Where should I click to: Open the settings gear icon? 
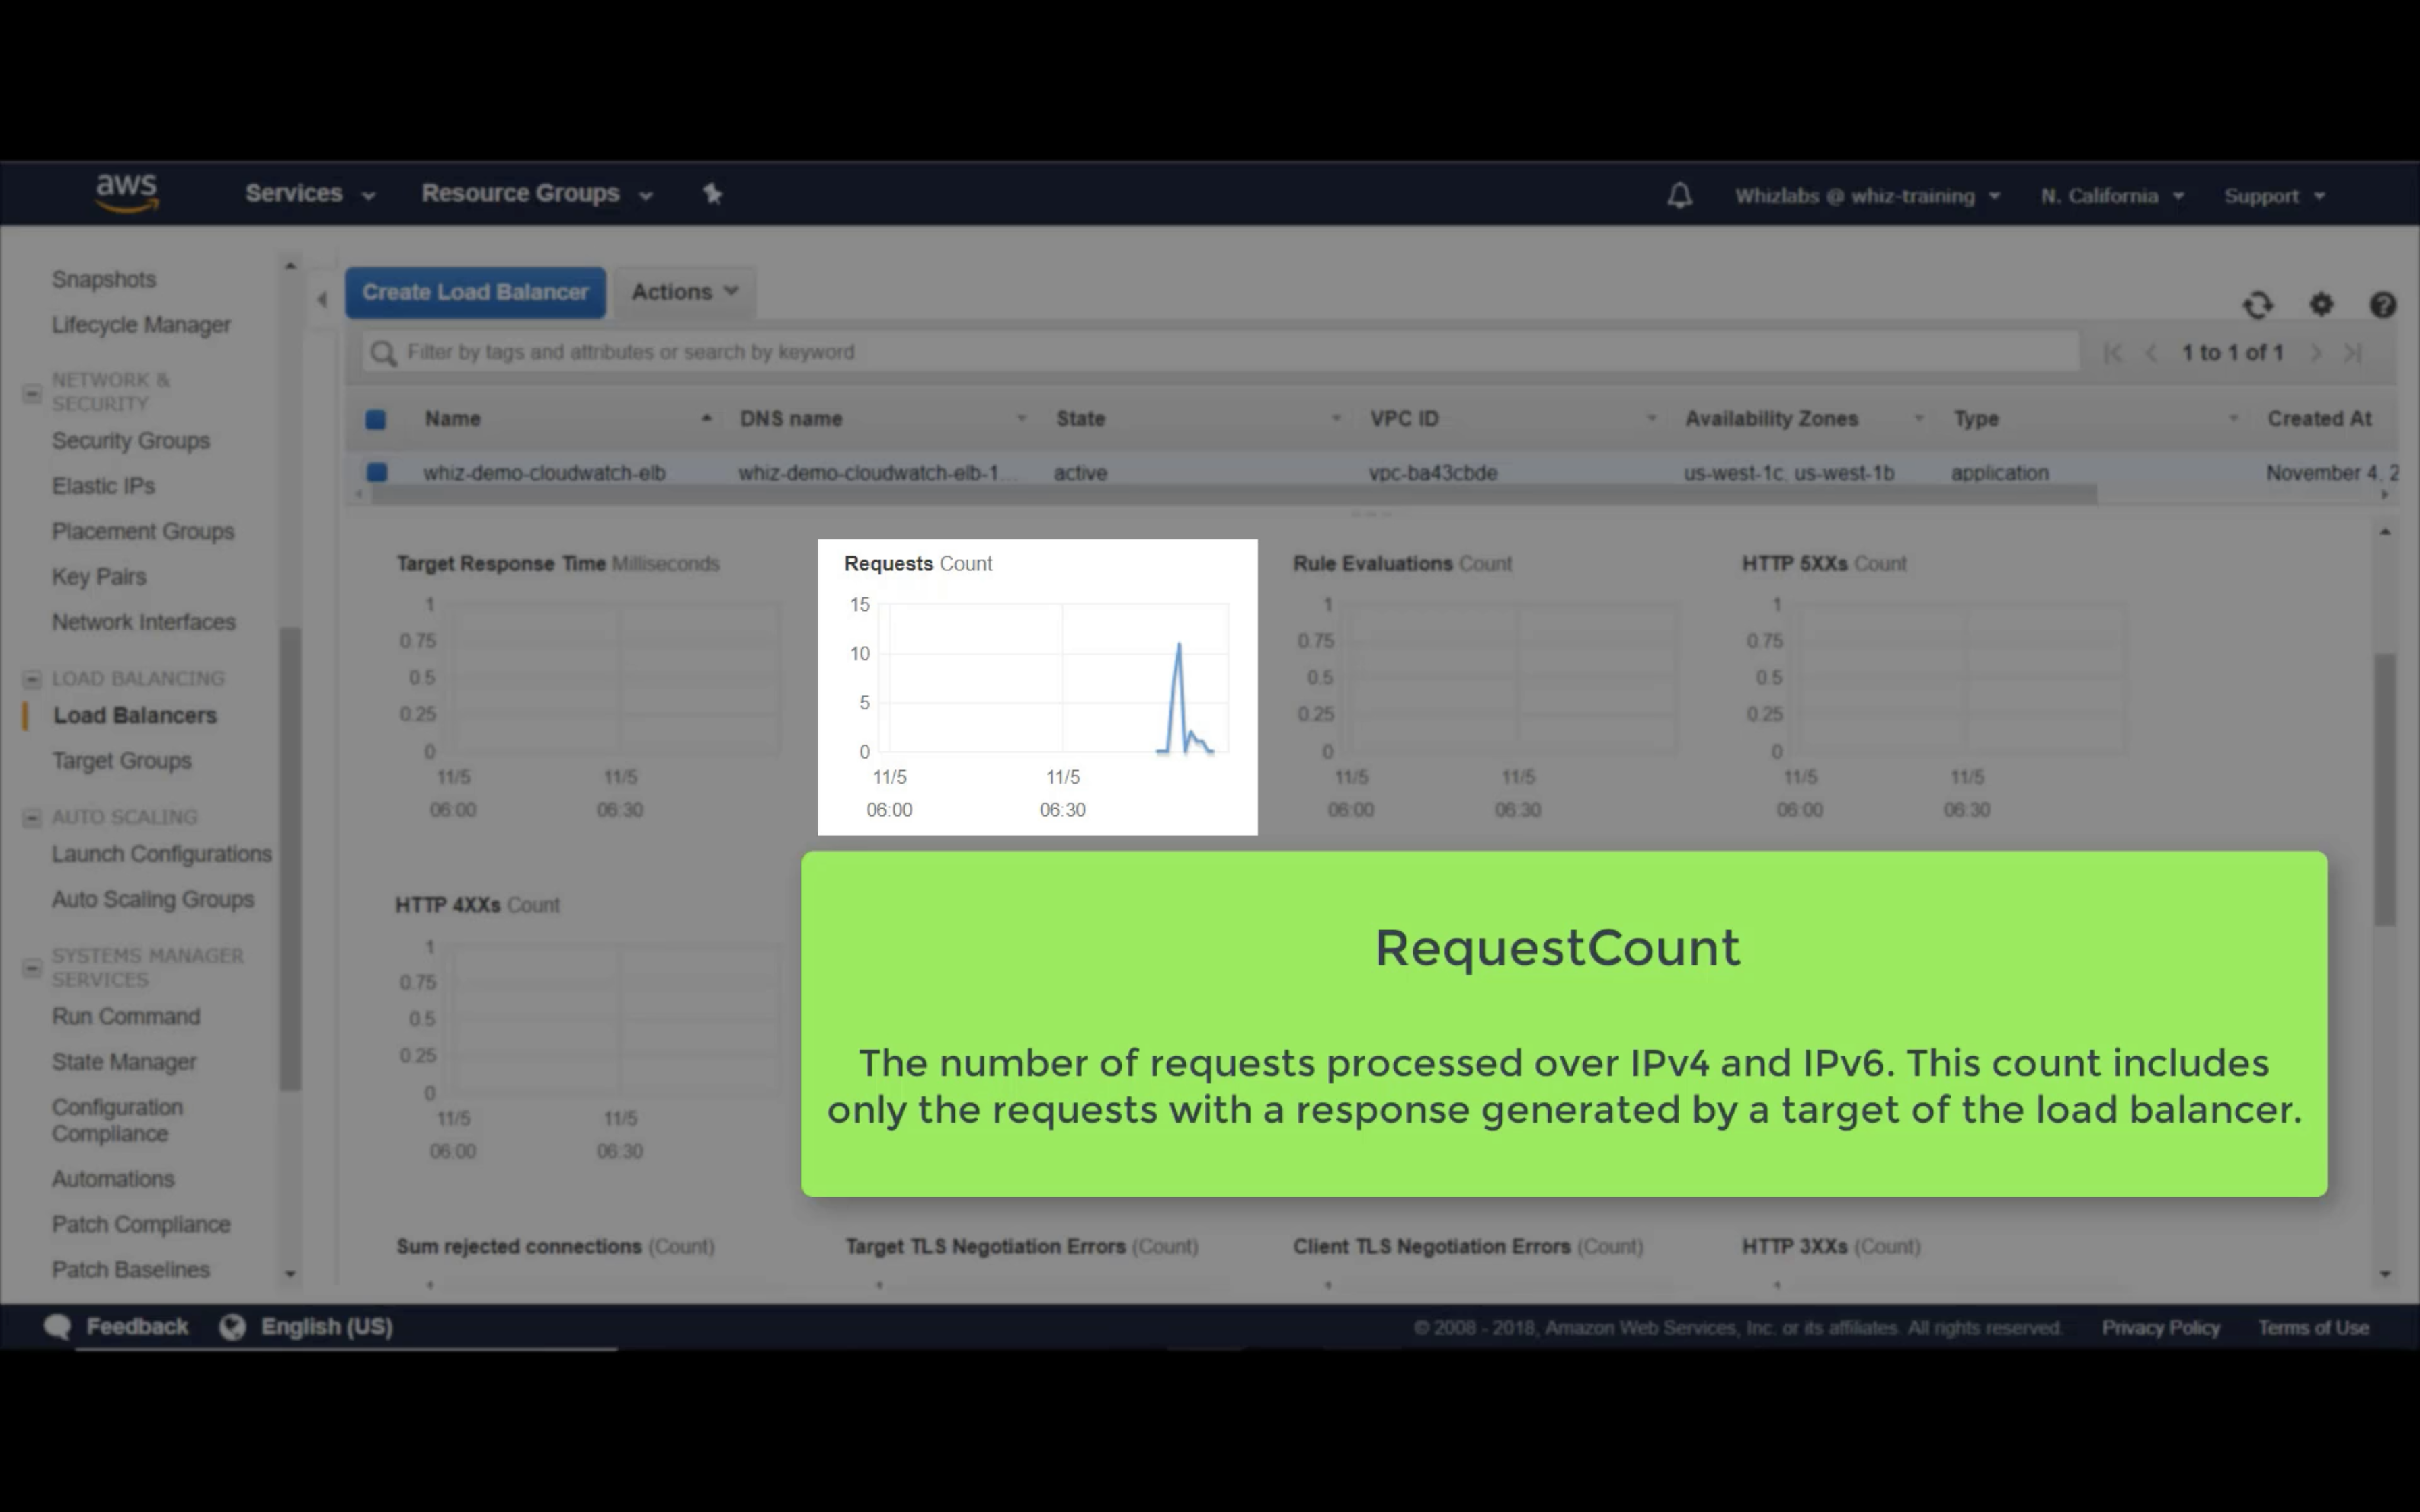coord(2321,305)
